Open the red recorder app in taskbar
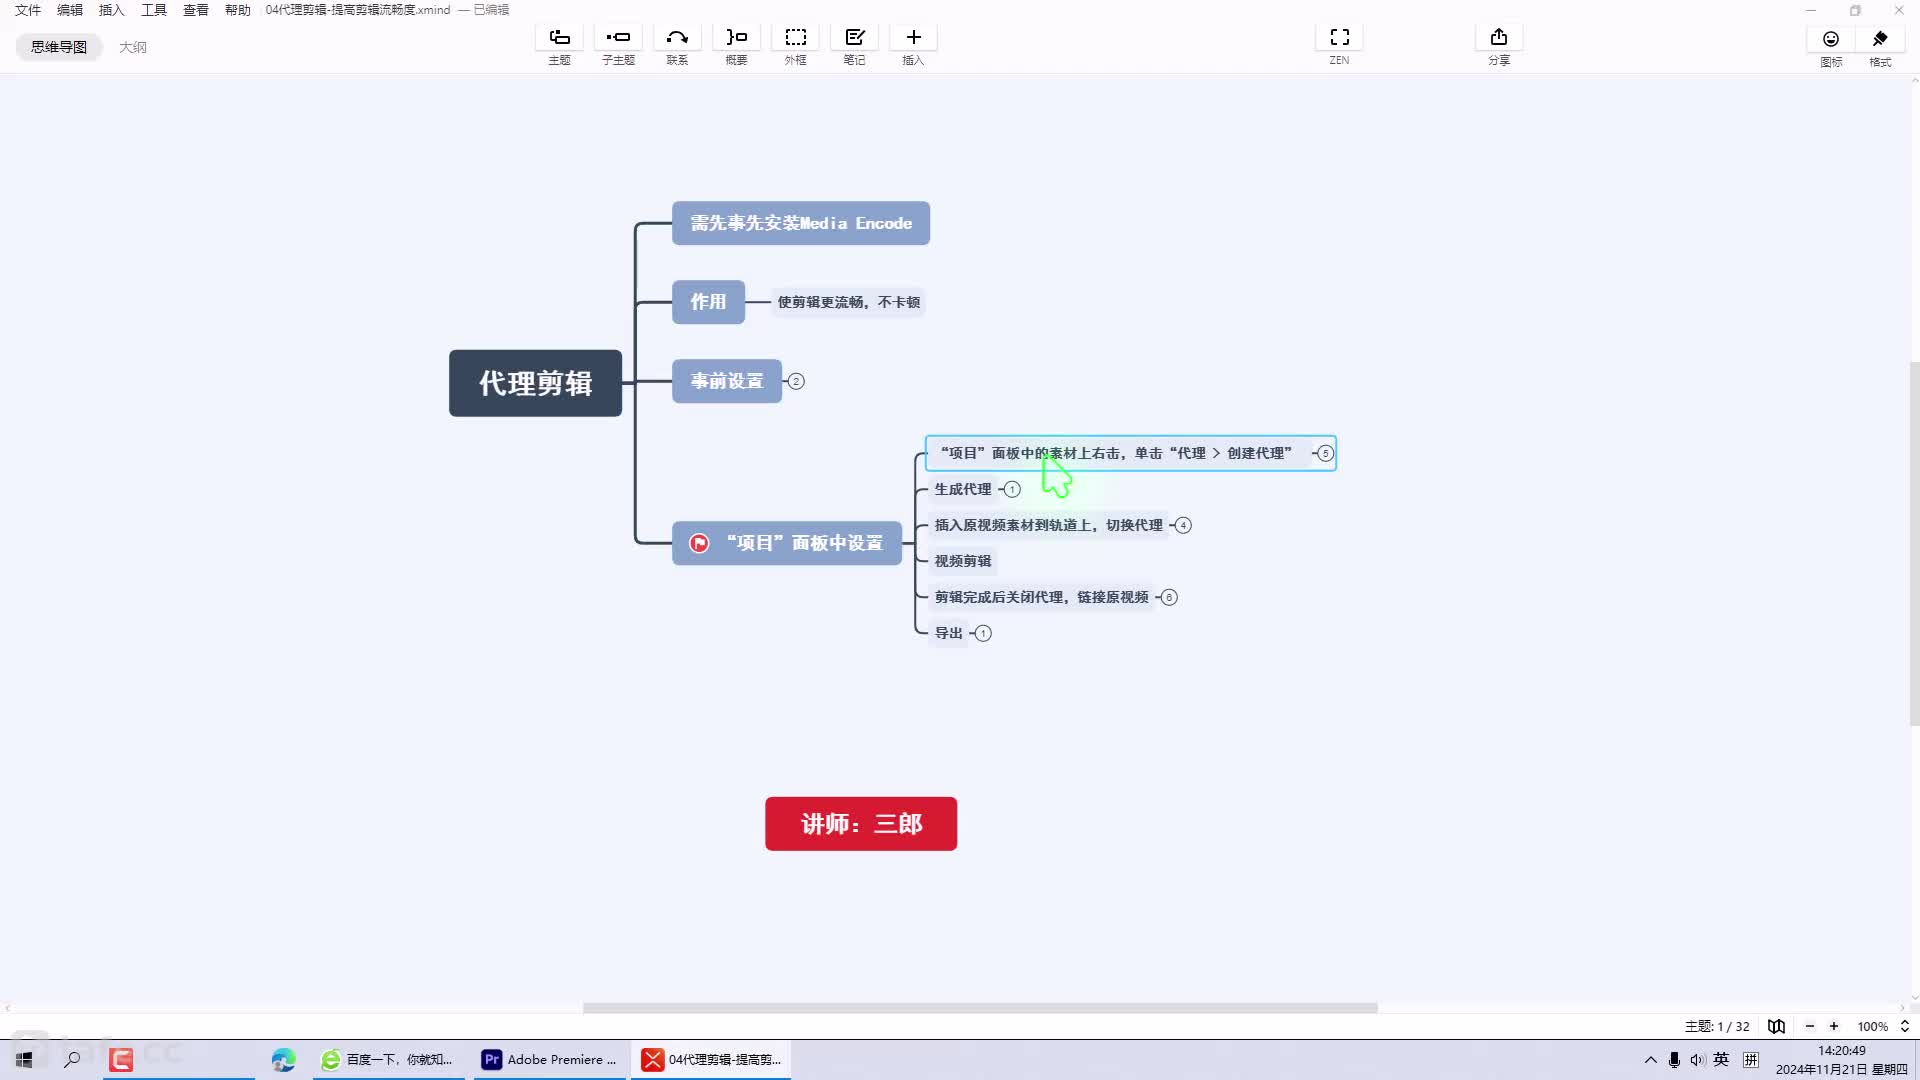The image size is (1920, 1080). coord(121,1059)
